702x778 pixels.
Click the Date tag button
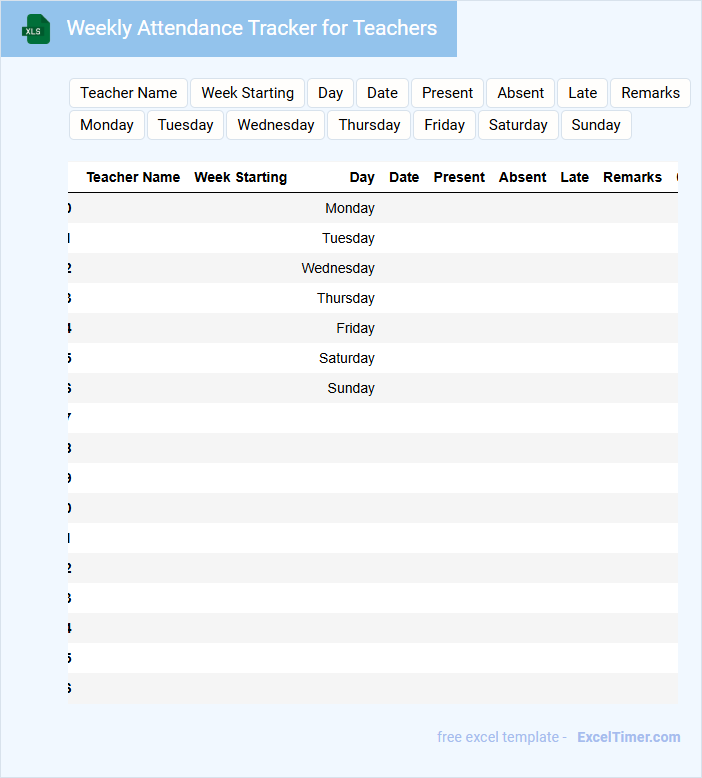(x=383, y=93)
